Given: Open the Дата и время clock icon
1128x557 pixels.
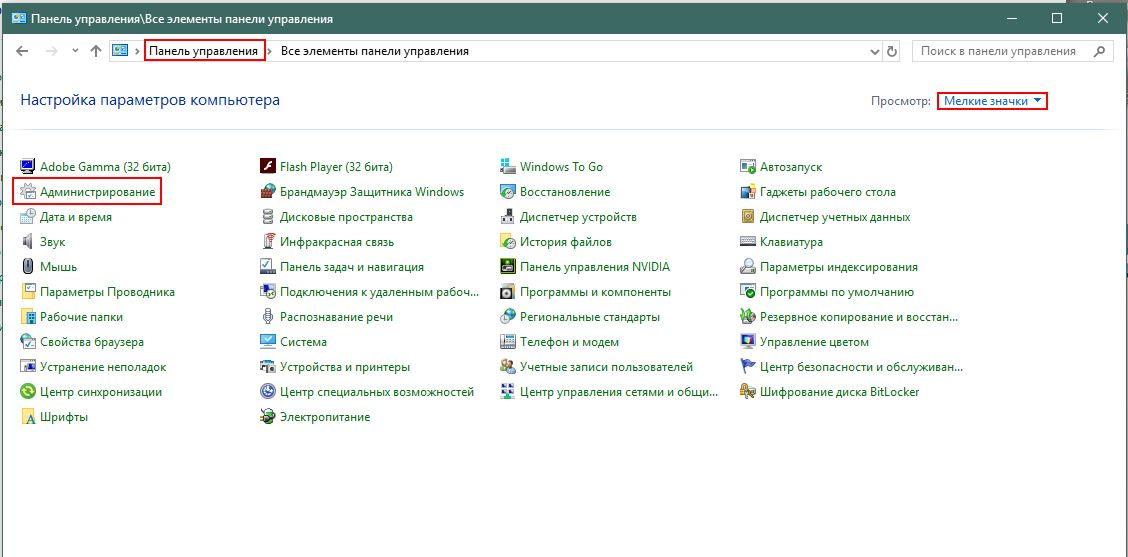Looking at the screenshot, I should [27, 217].
